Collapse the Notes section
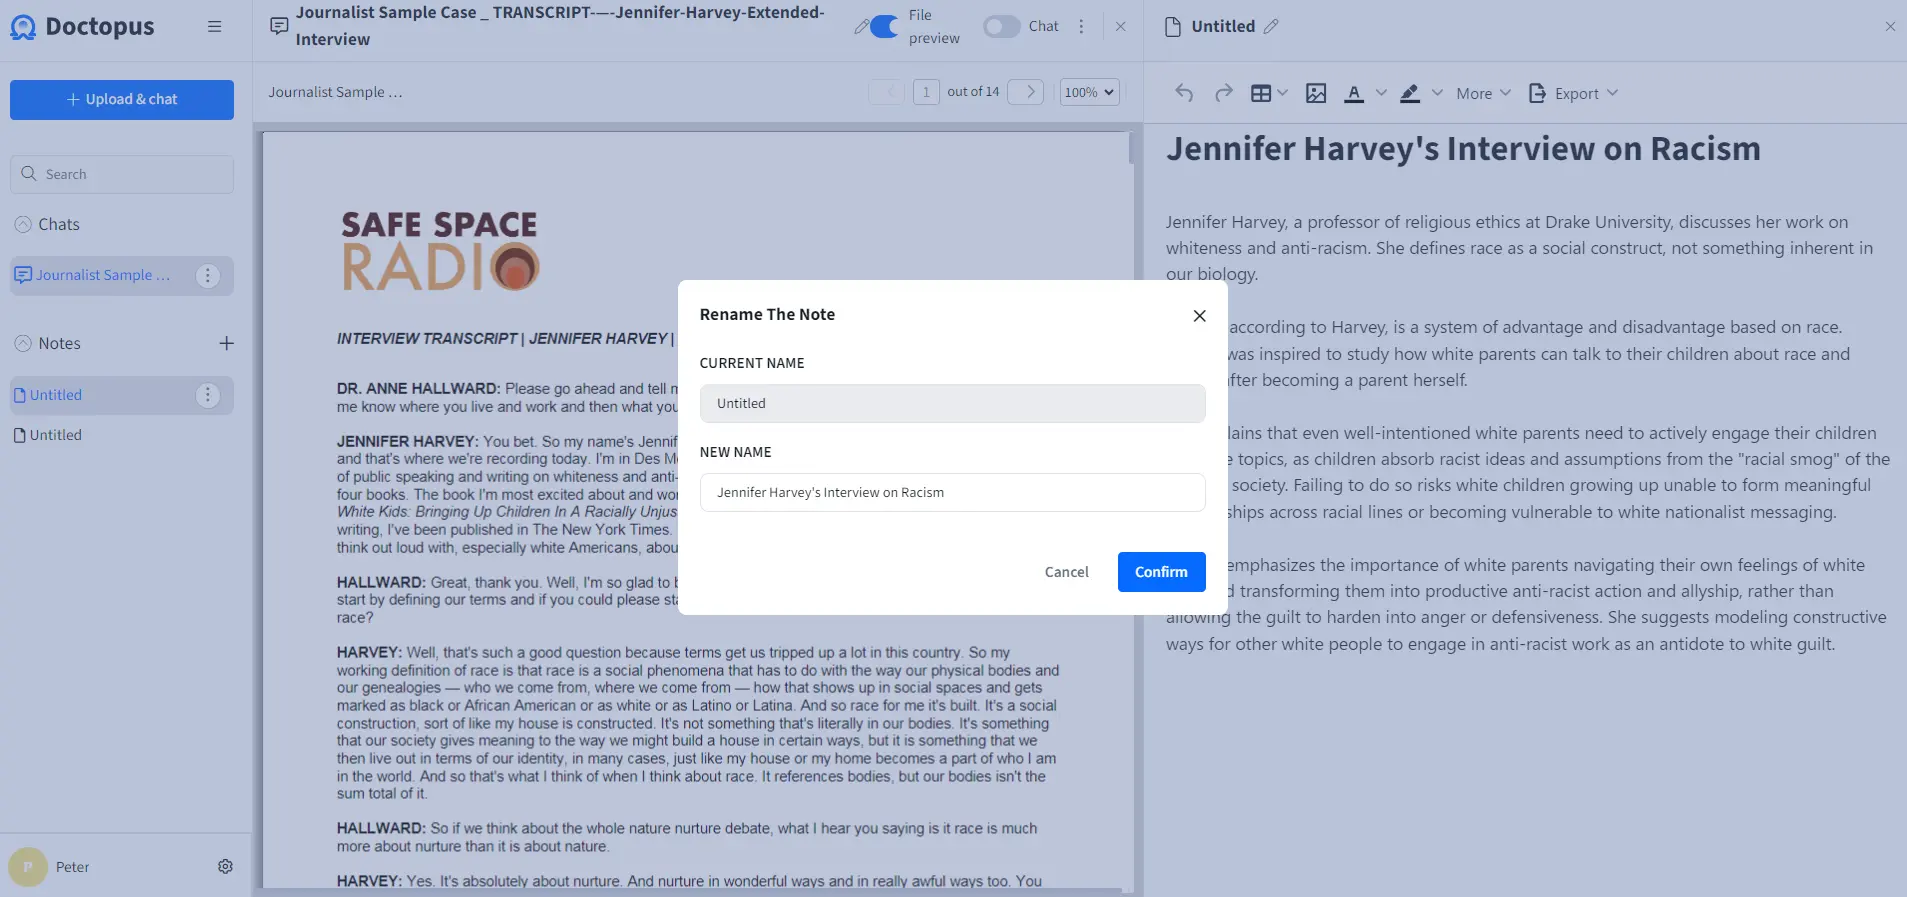 23,344
